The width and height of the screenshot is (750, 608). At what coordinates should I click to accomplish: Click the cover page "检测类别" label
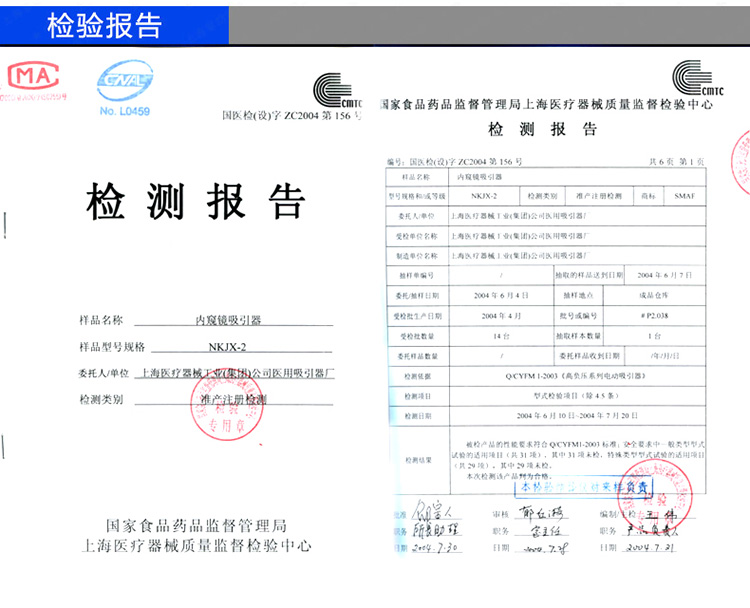(101, 399)
